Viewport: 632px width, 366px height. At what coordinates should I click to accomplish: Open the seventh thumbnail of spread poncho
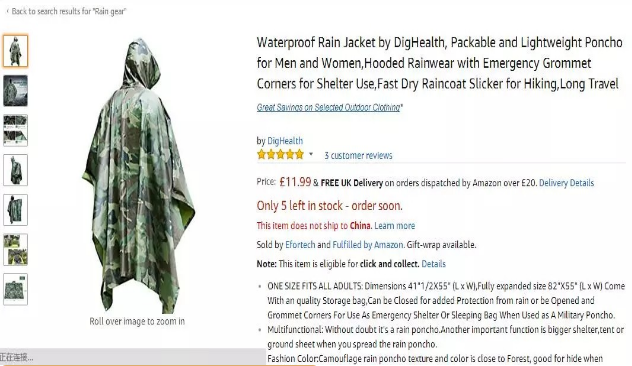pyautogui.click(x=15, y=289)
